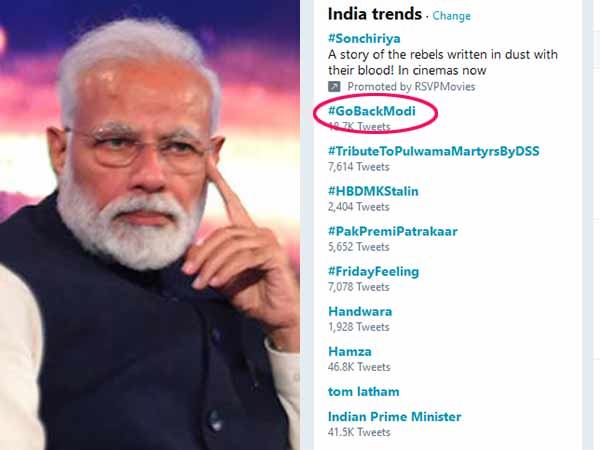The image size is (600, 450).
Task: Open the Handwara trending topic
Action: click(360, 311)
